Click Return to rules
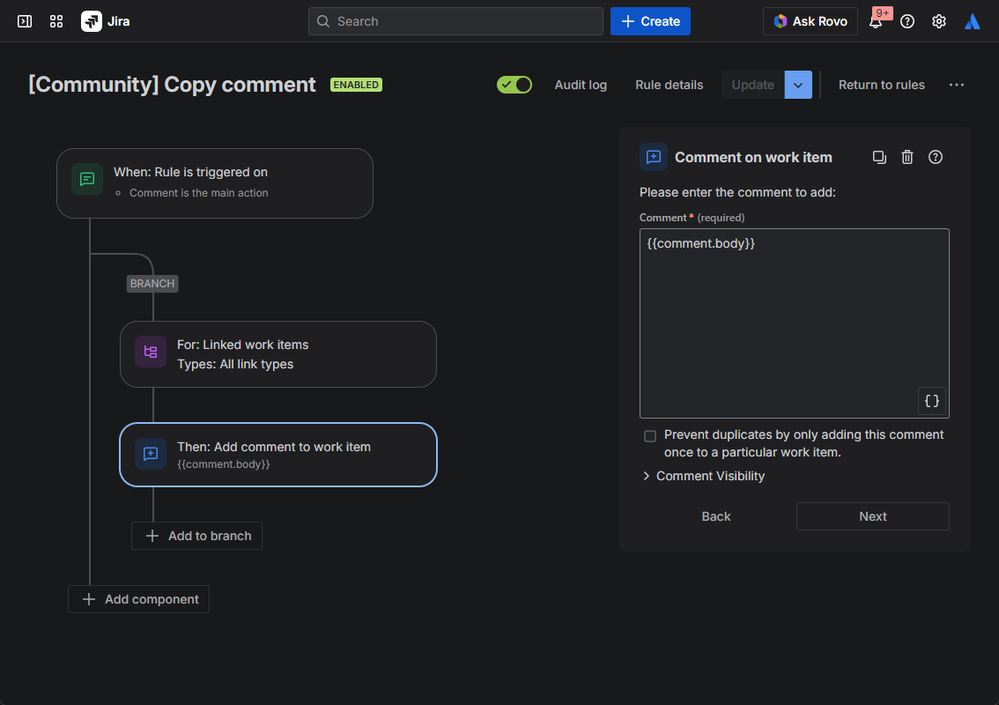Image resolution: width=999 pixels, height=705 pixels. point(881,85)
